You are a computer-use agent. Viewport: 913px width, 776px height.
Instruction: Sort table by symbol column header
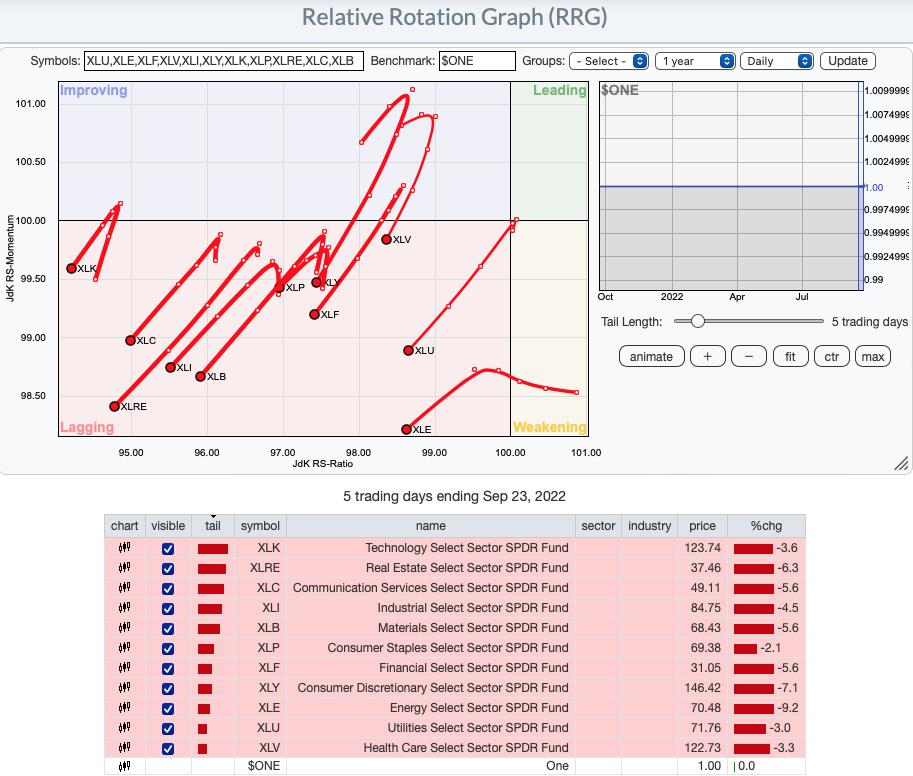260,526
